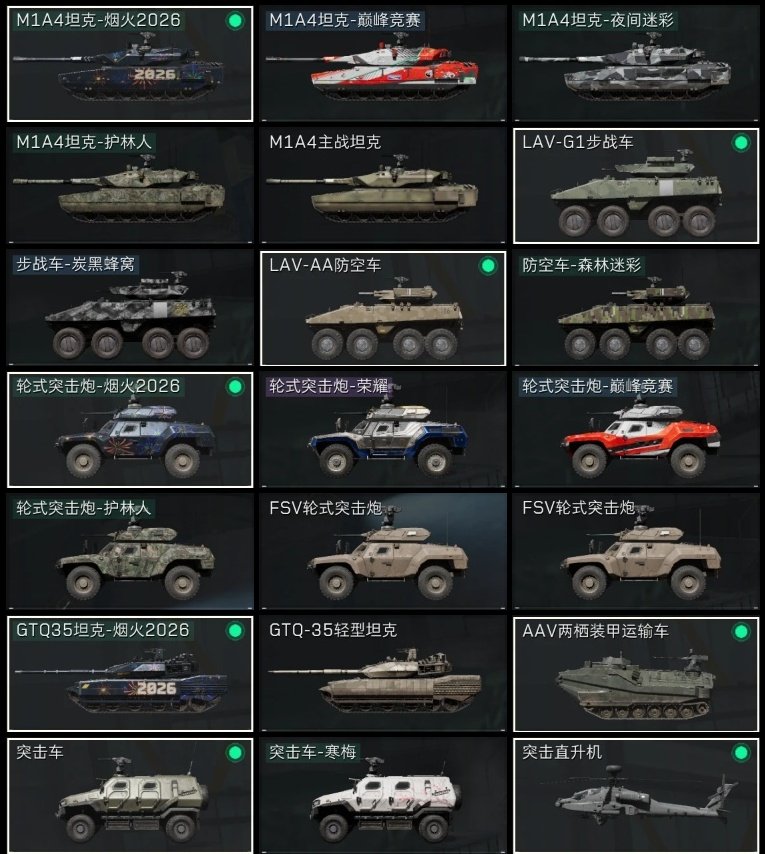Viewport: 765px width, 854px height.
Task: Pick the 轮式突击炮-巅峰竞赛 red skin
Action: click(636, 430)
